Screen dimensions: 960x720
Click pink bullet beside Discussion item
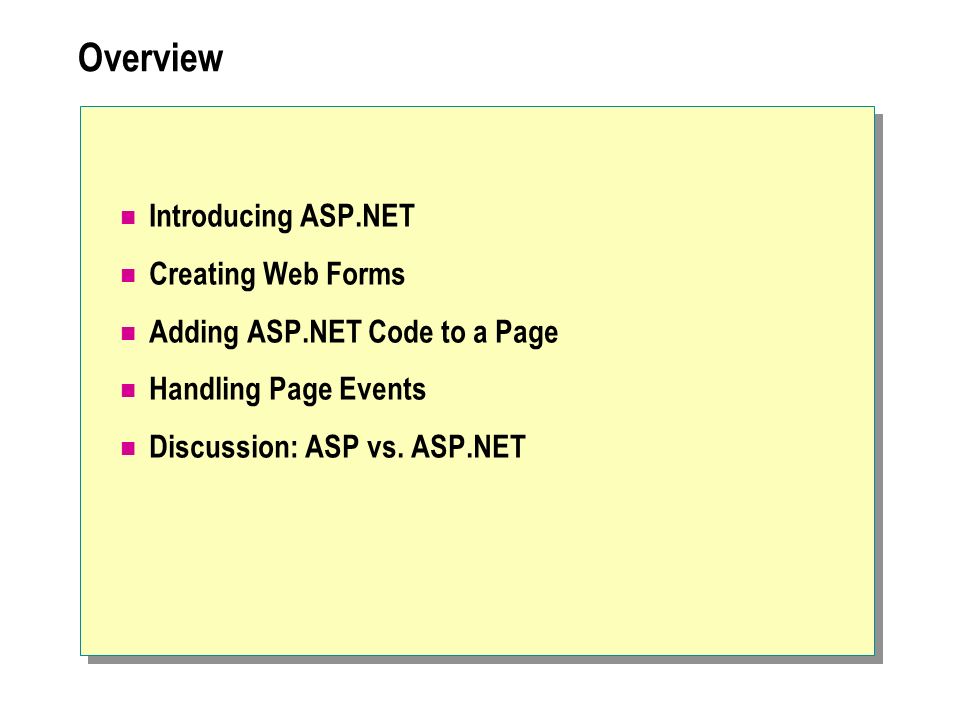[128, 448]
